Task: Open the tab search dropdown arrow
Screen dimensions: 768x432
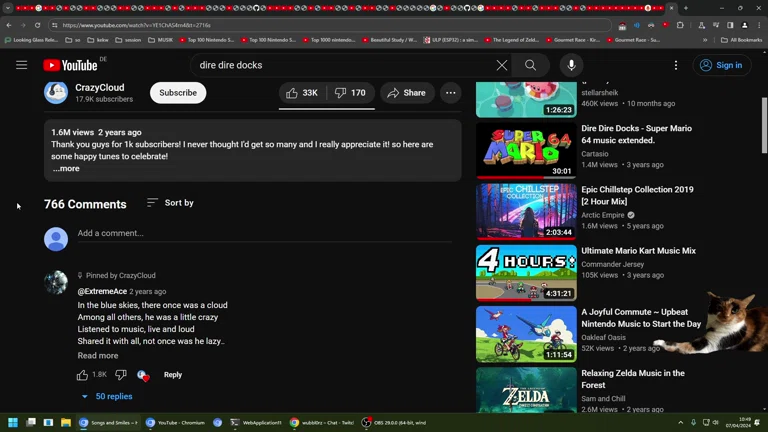Action: (x=8, y=8)
